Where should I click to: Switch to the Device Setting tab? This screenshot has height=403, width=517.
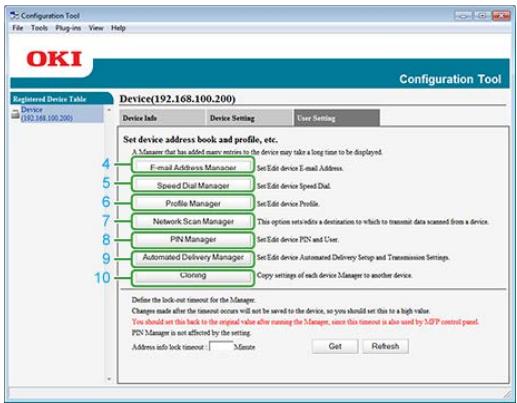coord(249,118)
